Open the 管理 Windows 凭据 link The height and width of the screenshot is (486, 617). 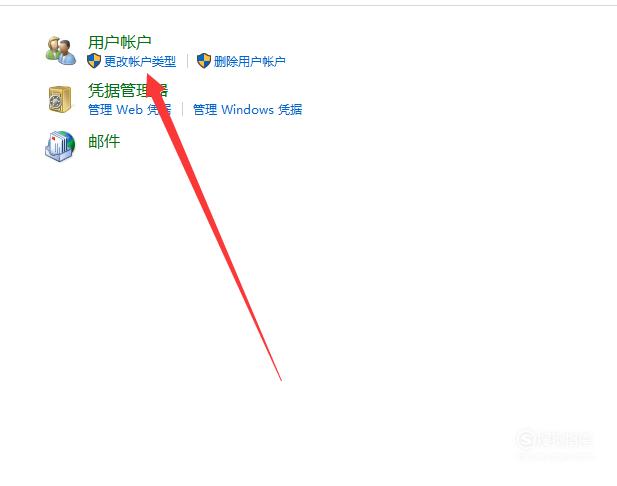(248, 109)
